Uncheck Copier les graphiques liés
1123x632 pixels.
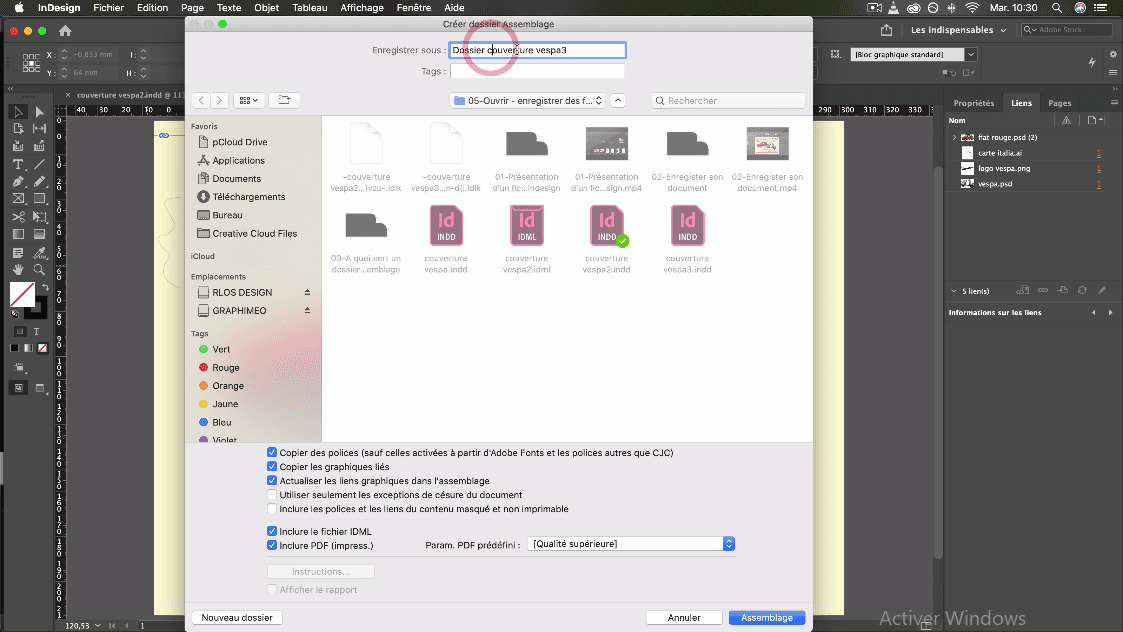coord(272,467)
